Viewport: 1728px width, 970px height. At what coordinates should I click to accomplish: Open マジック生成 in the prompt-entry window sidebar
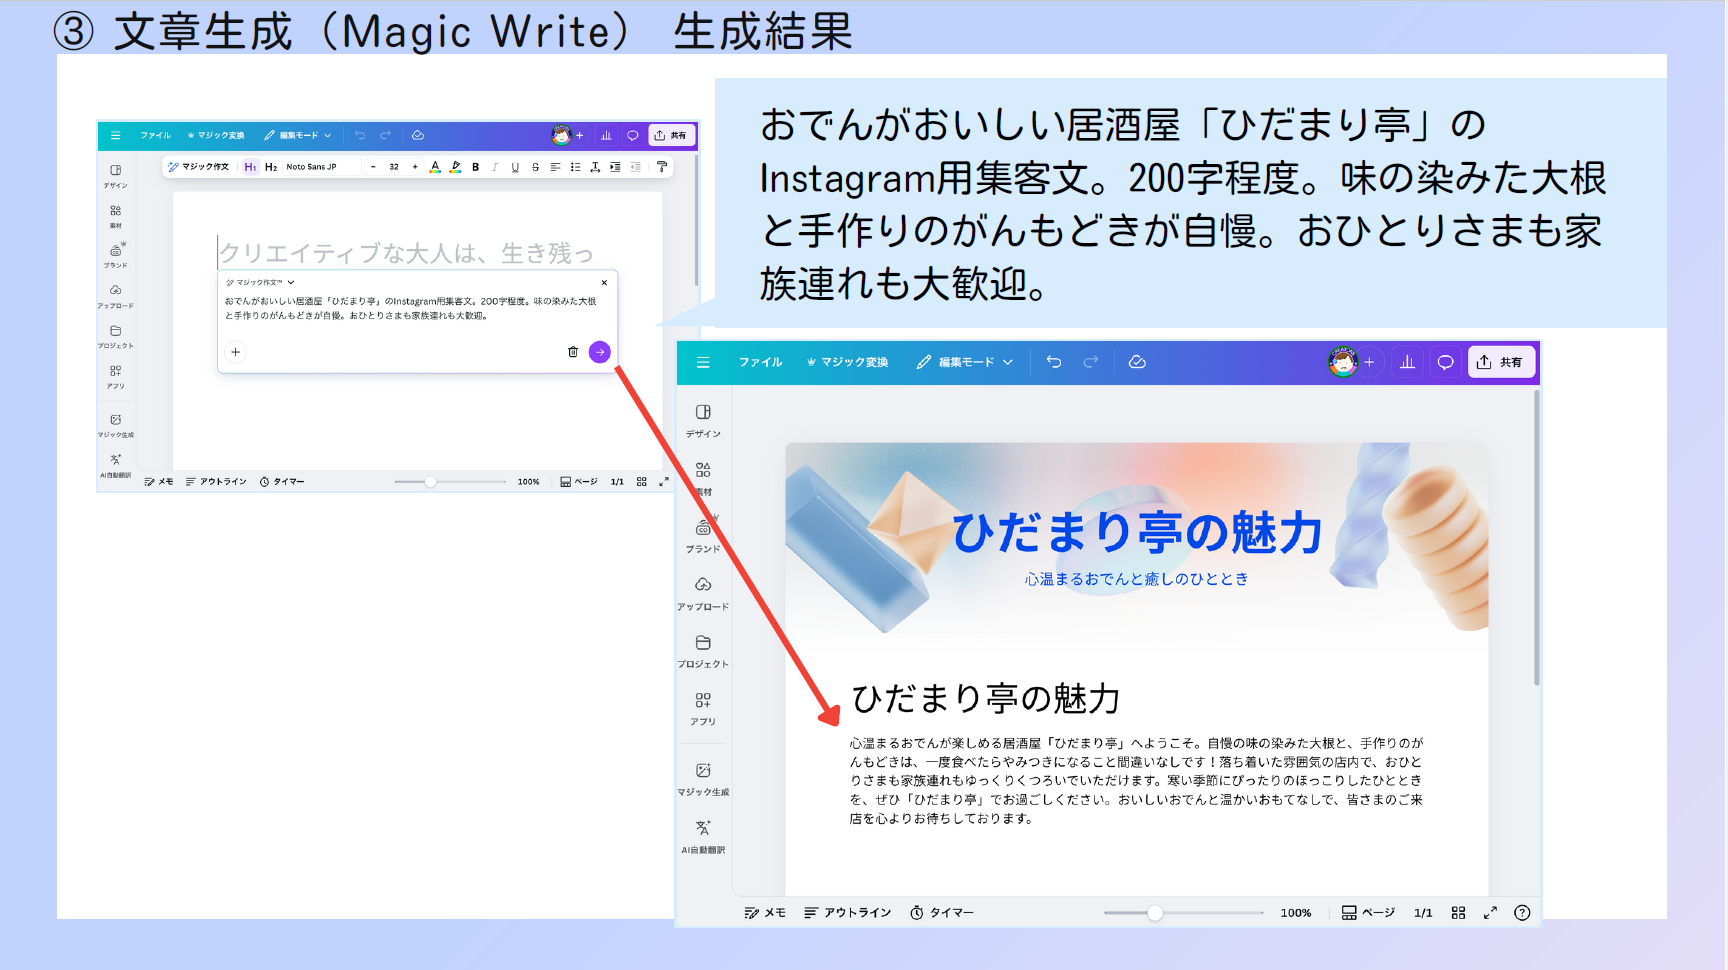pos(116,425)
